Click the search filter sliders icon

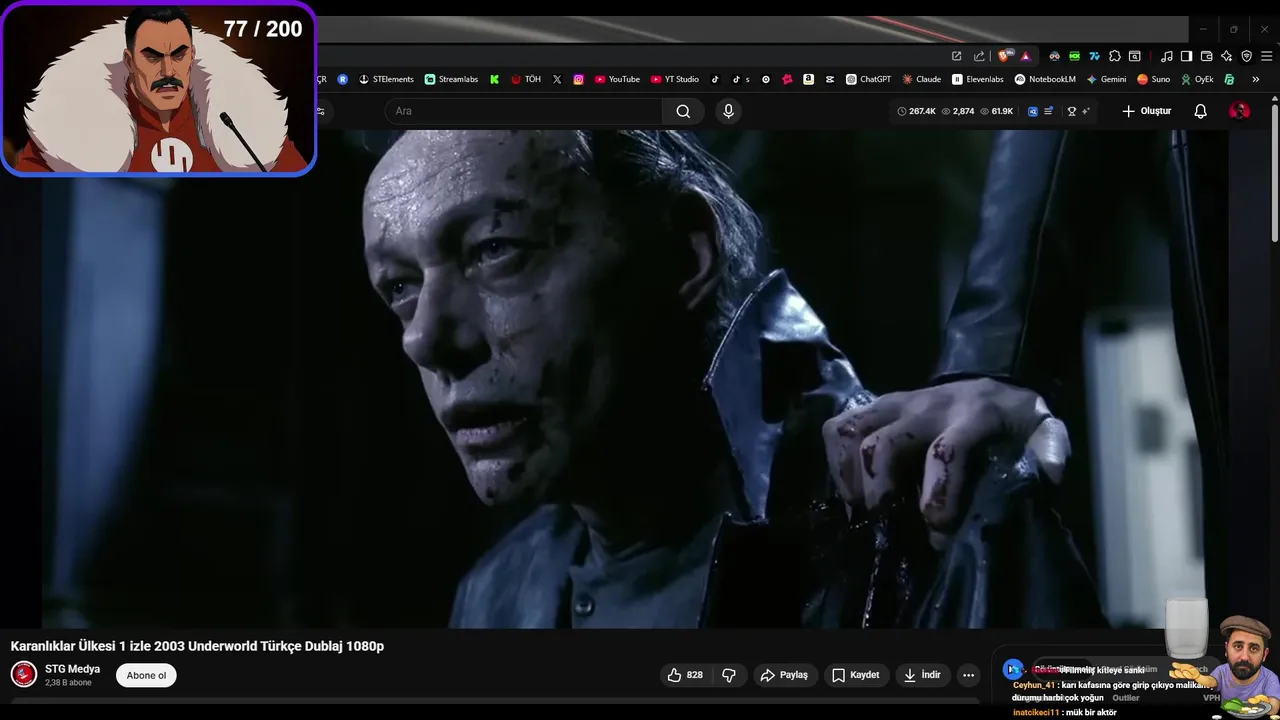coord(320,111)
